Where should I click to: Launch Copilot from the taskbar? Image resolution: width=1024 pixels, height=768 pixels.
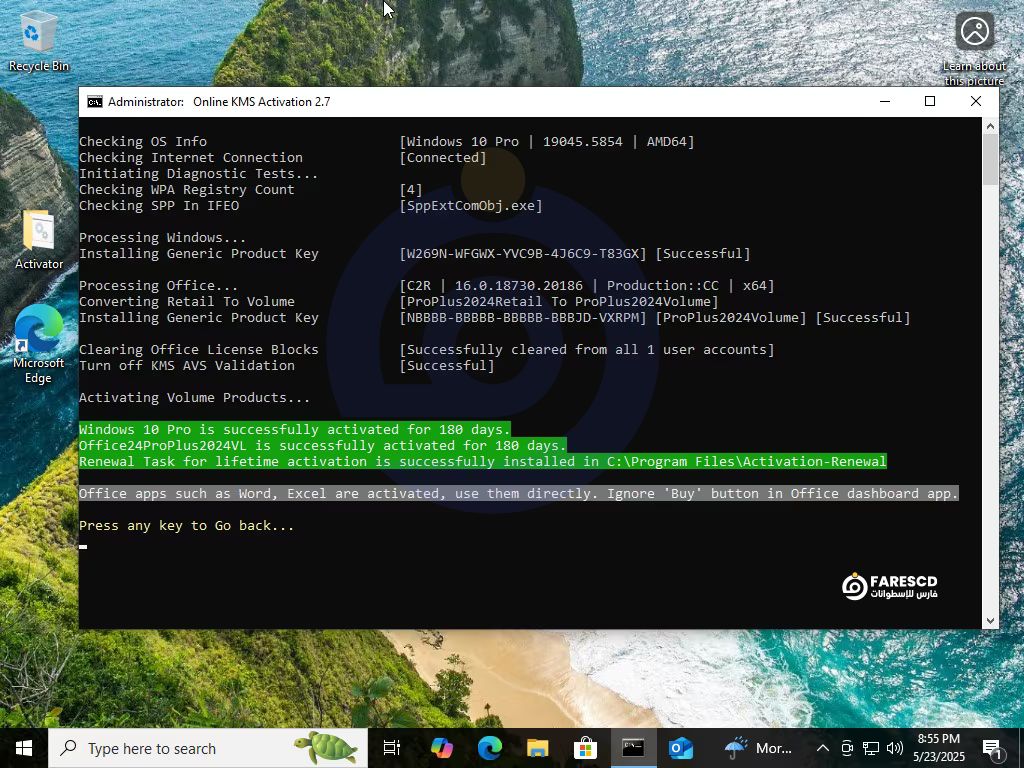coord(441,748)
